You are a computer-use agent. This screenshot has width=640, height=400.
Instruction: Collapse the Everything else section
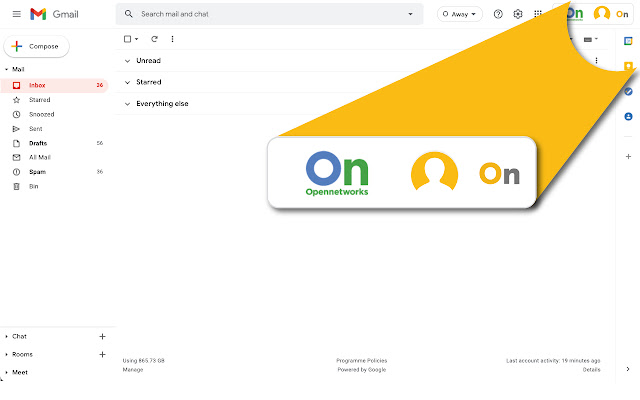(127, 104)
